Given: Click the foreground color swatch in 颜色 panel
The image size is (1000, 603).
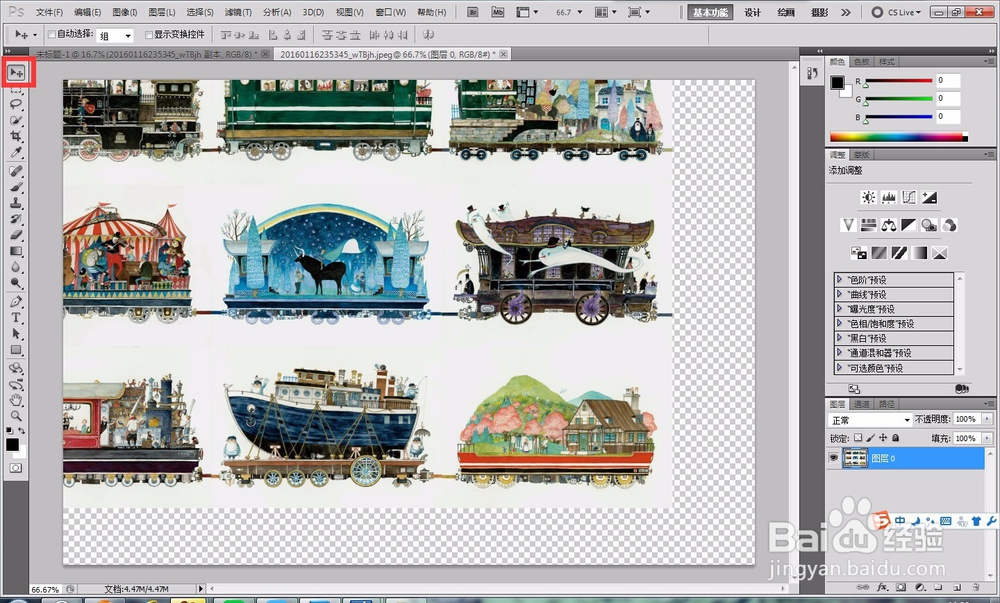Looking at the screenshot, I should point(837,82).
